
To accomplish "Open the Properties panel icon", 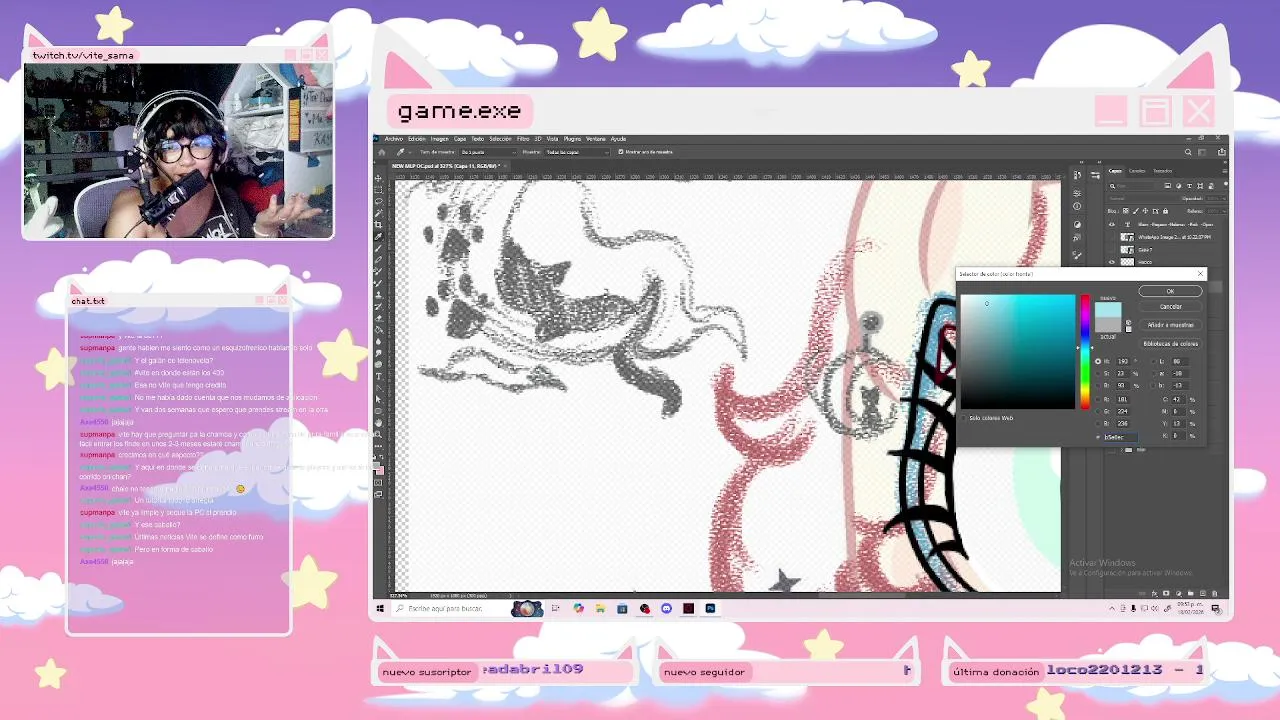I will pyautogui.click(x=1077, y=193).
